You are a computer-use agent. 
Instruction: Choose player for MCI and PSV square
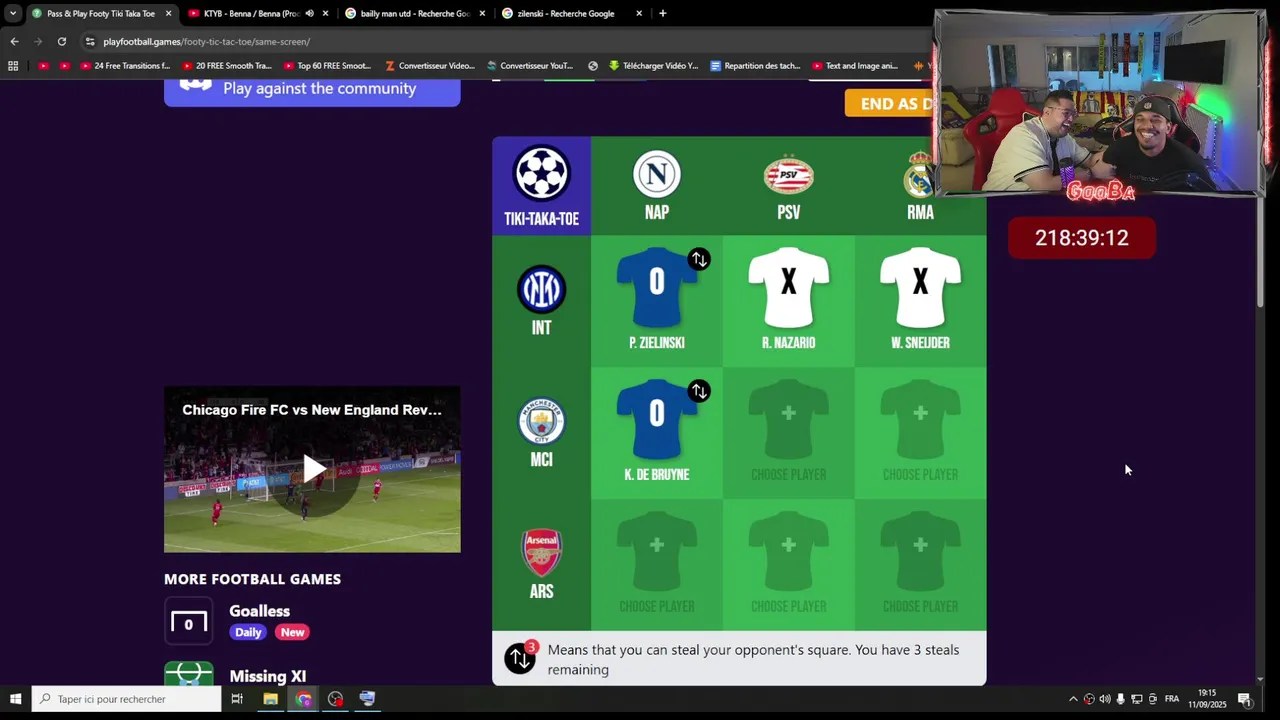[788, 432]
